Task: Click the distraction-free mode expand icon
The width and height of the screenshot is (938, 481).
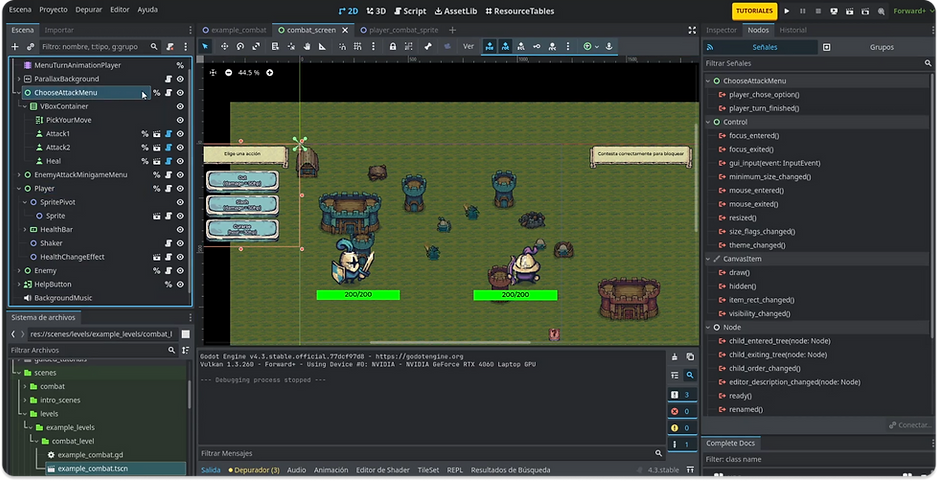Action: coord(692,30)
